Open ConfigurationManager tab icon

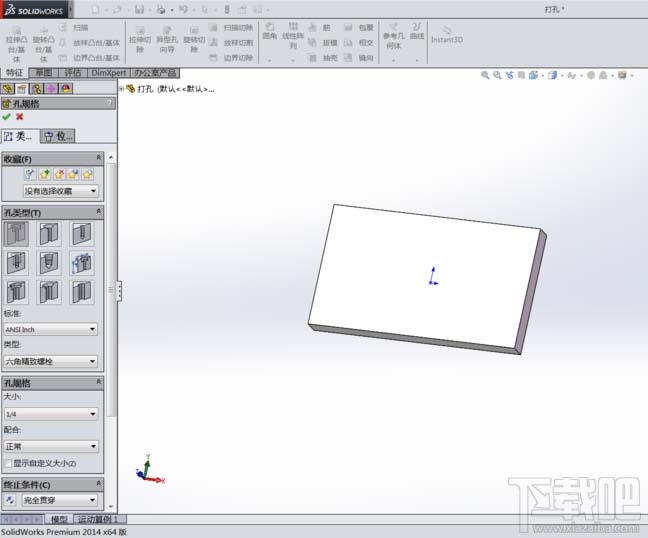(37, 88)
